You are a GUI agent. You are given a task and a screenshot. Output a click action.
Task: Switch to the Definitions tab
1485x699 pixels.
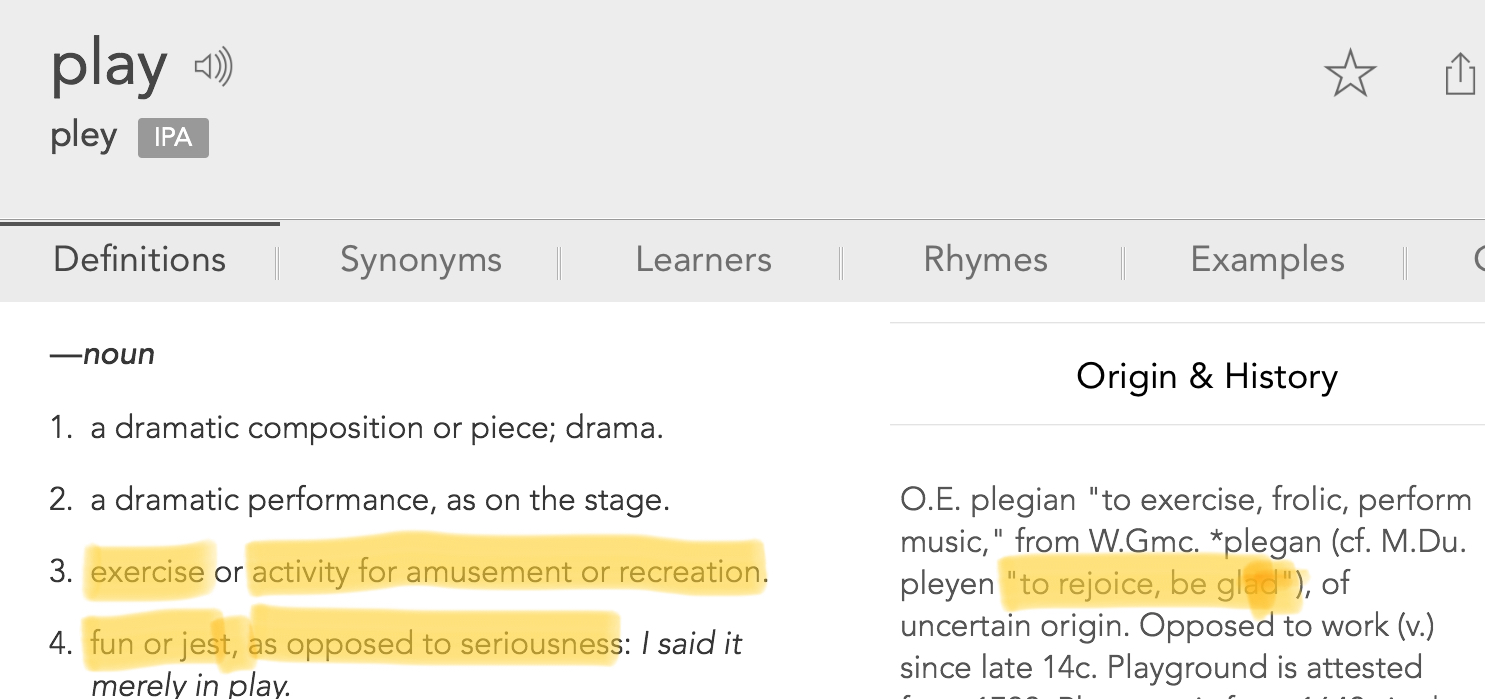[x=139, y=260]
